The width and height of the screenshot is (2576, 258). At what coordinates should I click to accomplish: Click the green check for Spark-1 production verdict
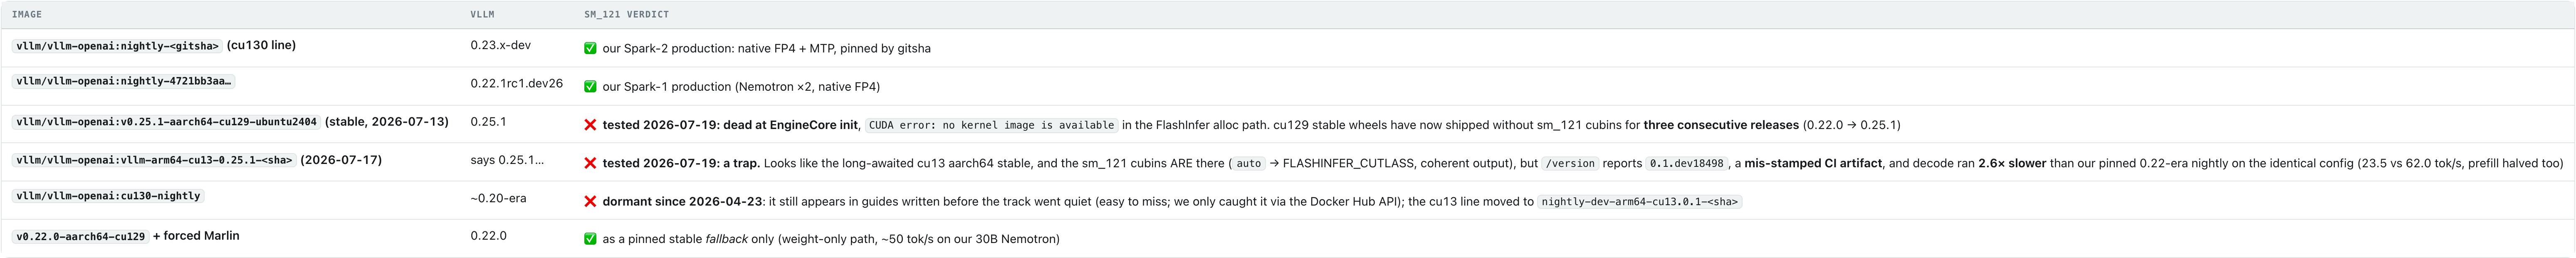(x=590, y=87)
